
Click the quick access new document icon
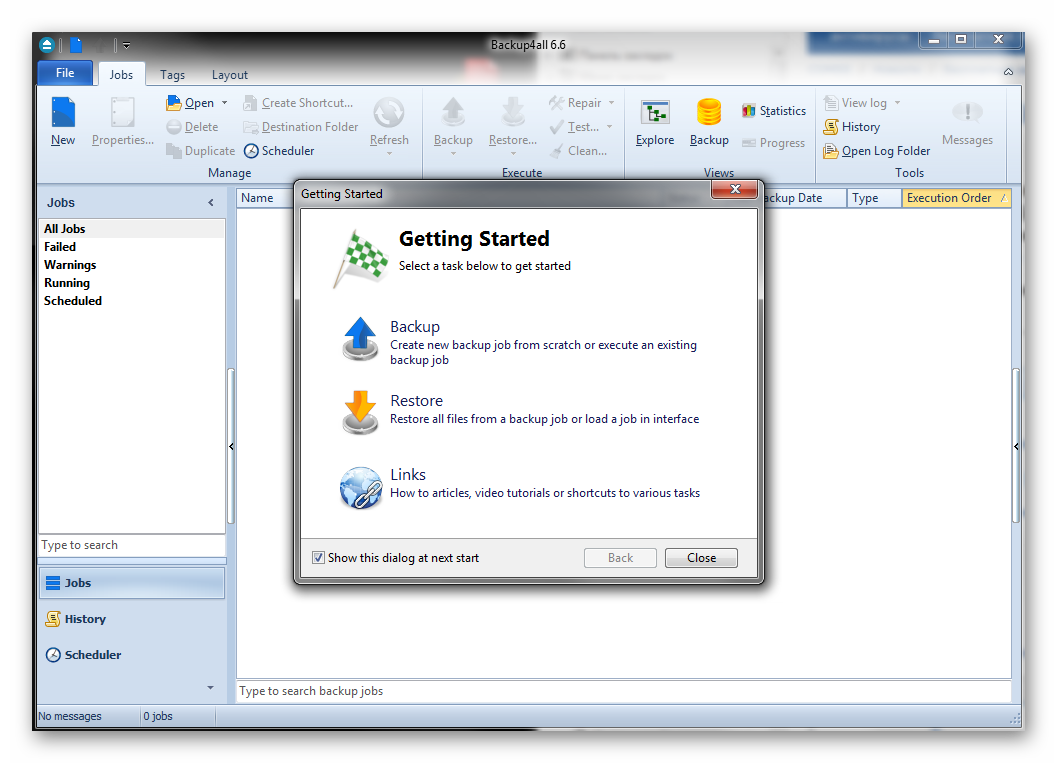[76, 45]
